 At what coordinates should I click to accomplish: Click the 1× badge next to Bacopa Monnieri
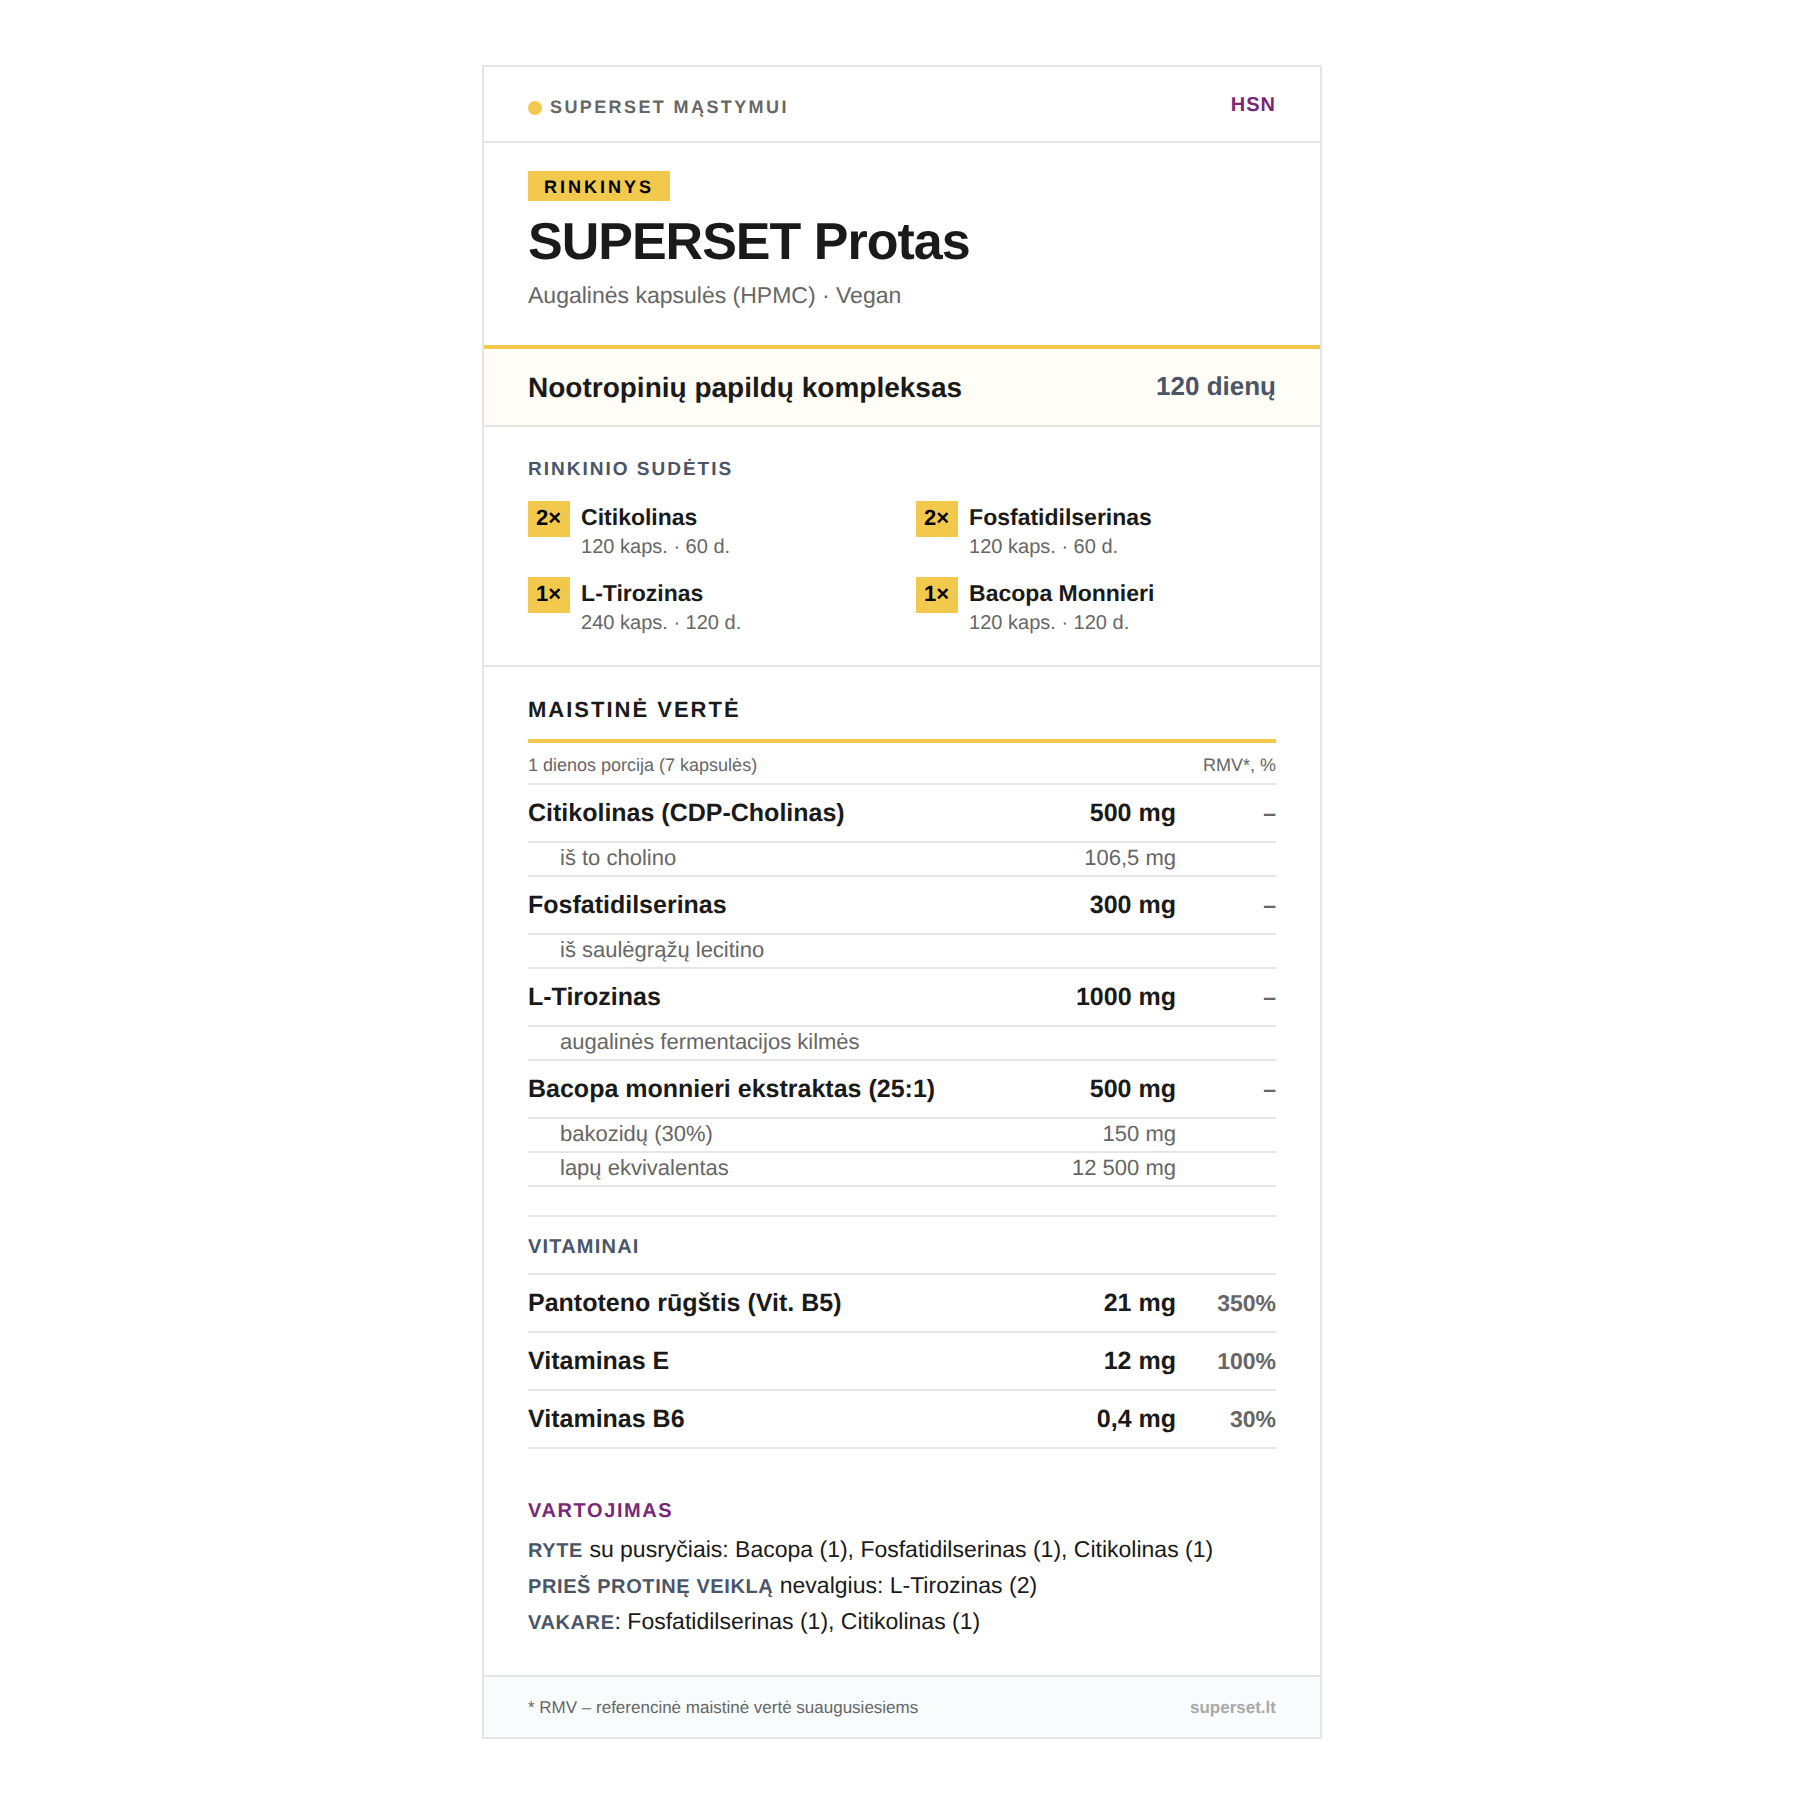(x=936, y=594)
